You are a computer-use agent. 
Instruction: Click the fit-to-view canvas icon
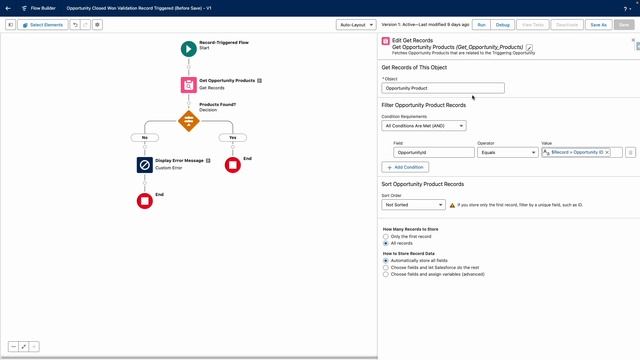pyautogui.click(x=24, y=347)
